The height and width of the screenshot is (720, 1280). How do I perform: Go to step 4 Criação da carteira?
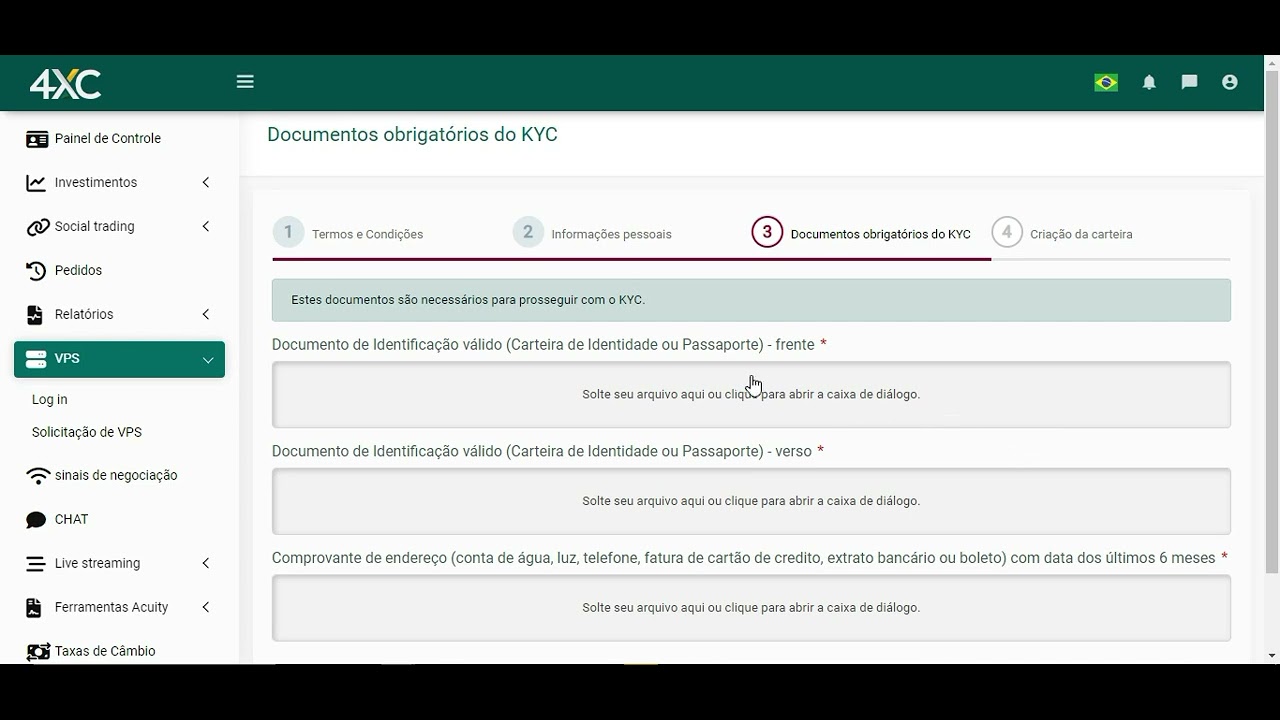coord(1062,233)
